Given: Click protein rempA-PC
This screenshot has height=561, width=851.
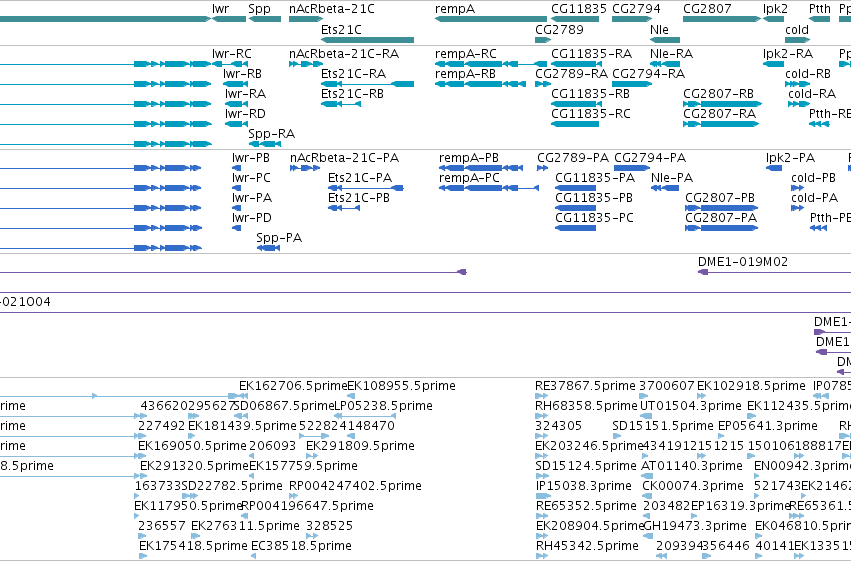Looking at the screenshot, I should (469, 177).
